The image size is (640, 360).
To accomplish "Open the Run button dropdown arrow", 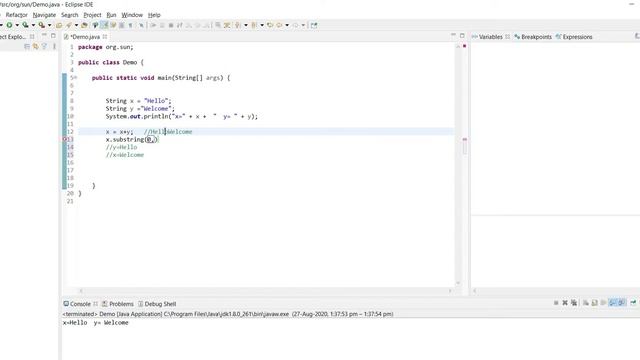I will (17, 25).
